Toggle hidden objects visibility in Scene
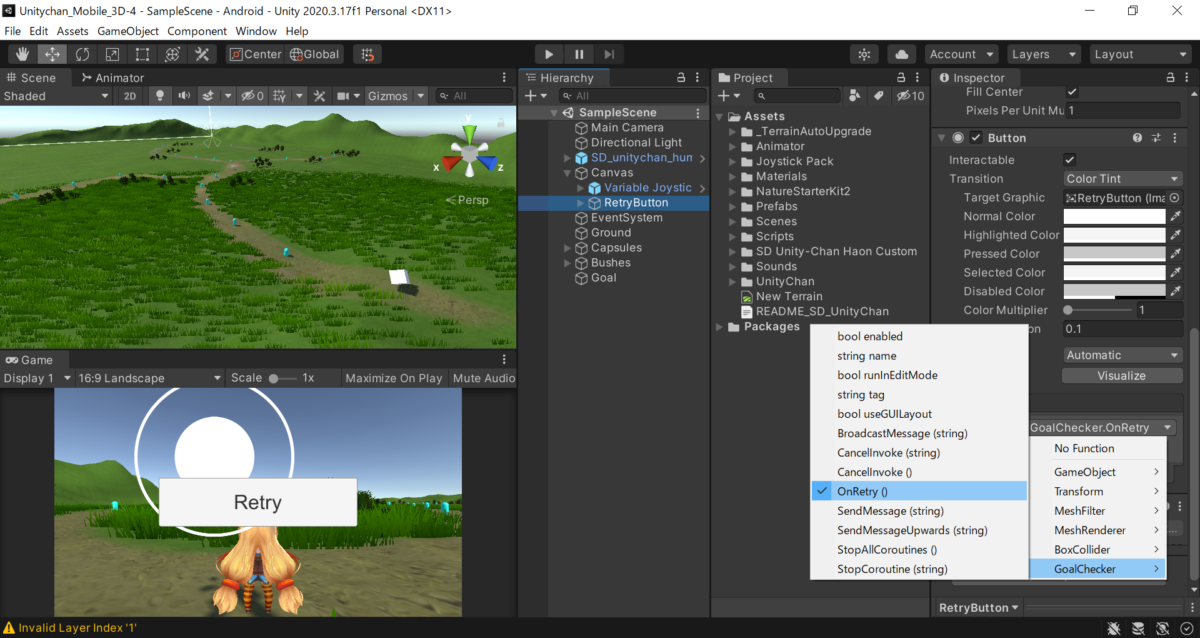The height and width of the screenshot is (638, 1200). click(250, 96)
